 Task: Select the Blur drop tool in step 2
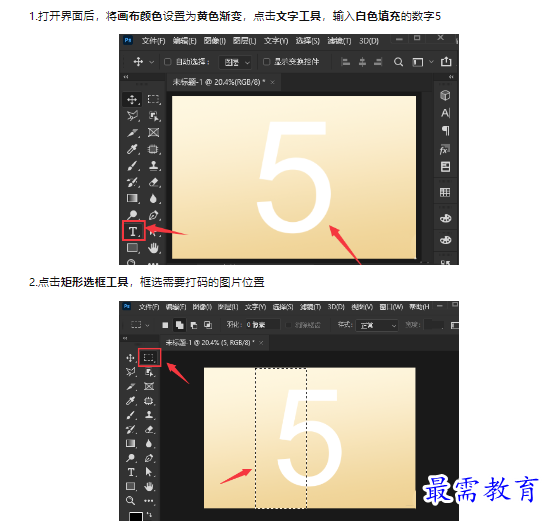click(149, 444)
